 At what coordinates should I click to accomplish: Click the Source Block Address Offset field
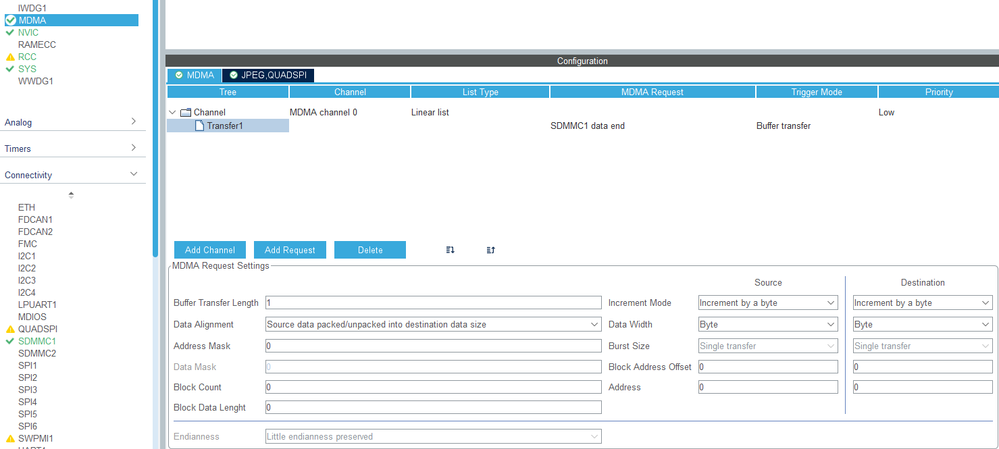point(768,367)
